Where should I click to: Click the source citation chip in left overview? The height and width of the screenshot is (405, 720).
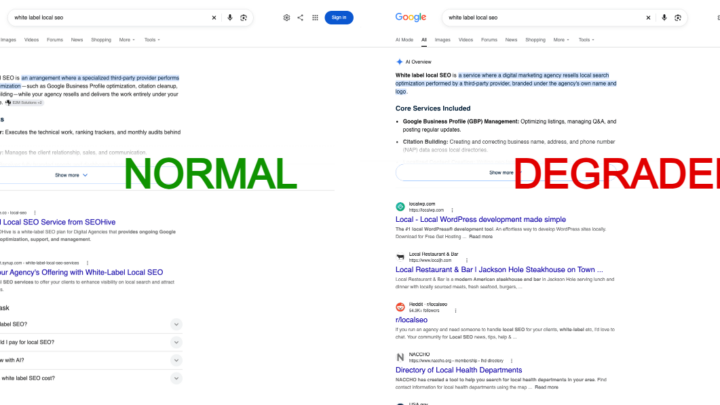coord(24,102)
